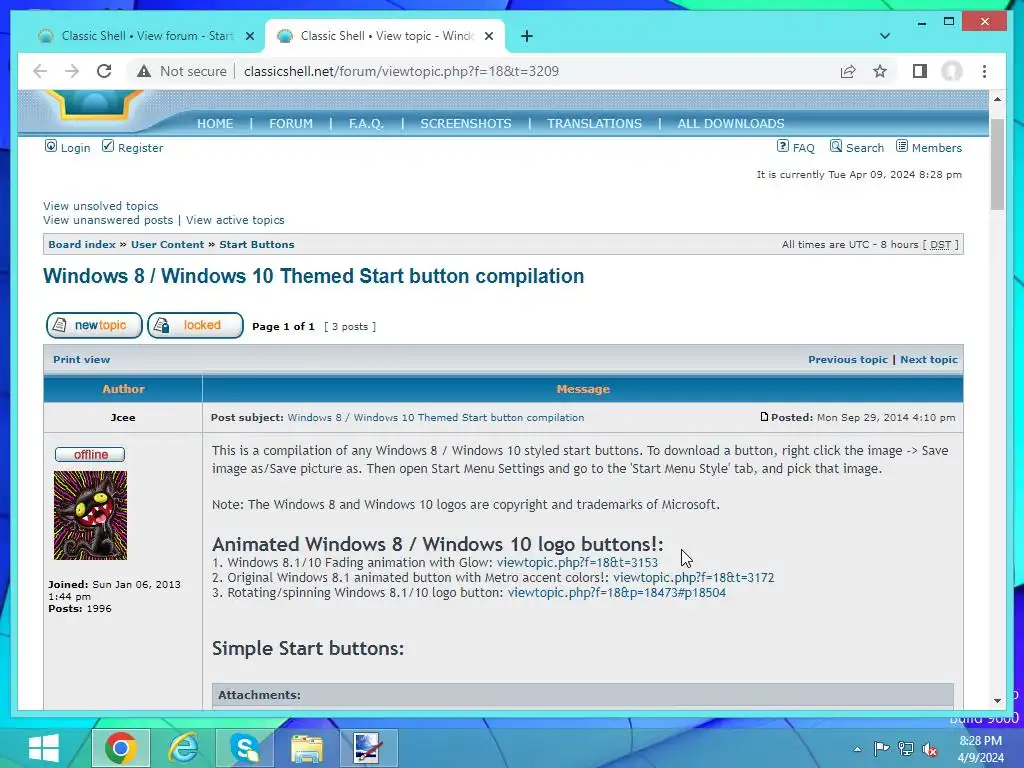Bookmark this page with the star icon
Viewport: 1024px width, 768px height.
[x=880, y=71]
